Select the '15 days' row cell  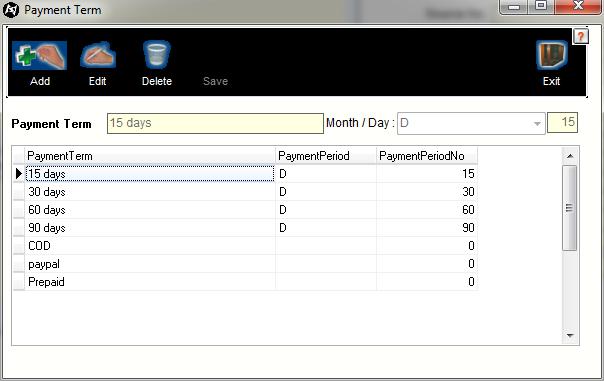click(150, 174)
